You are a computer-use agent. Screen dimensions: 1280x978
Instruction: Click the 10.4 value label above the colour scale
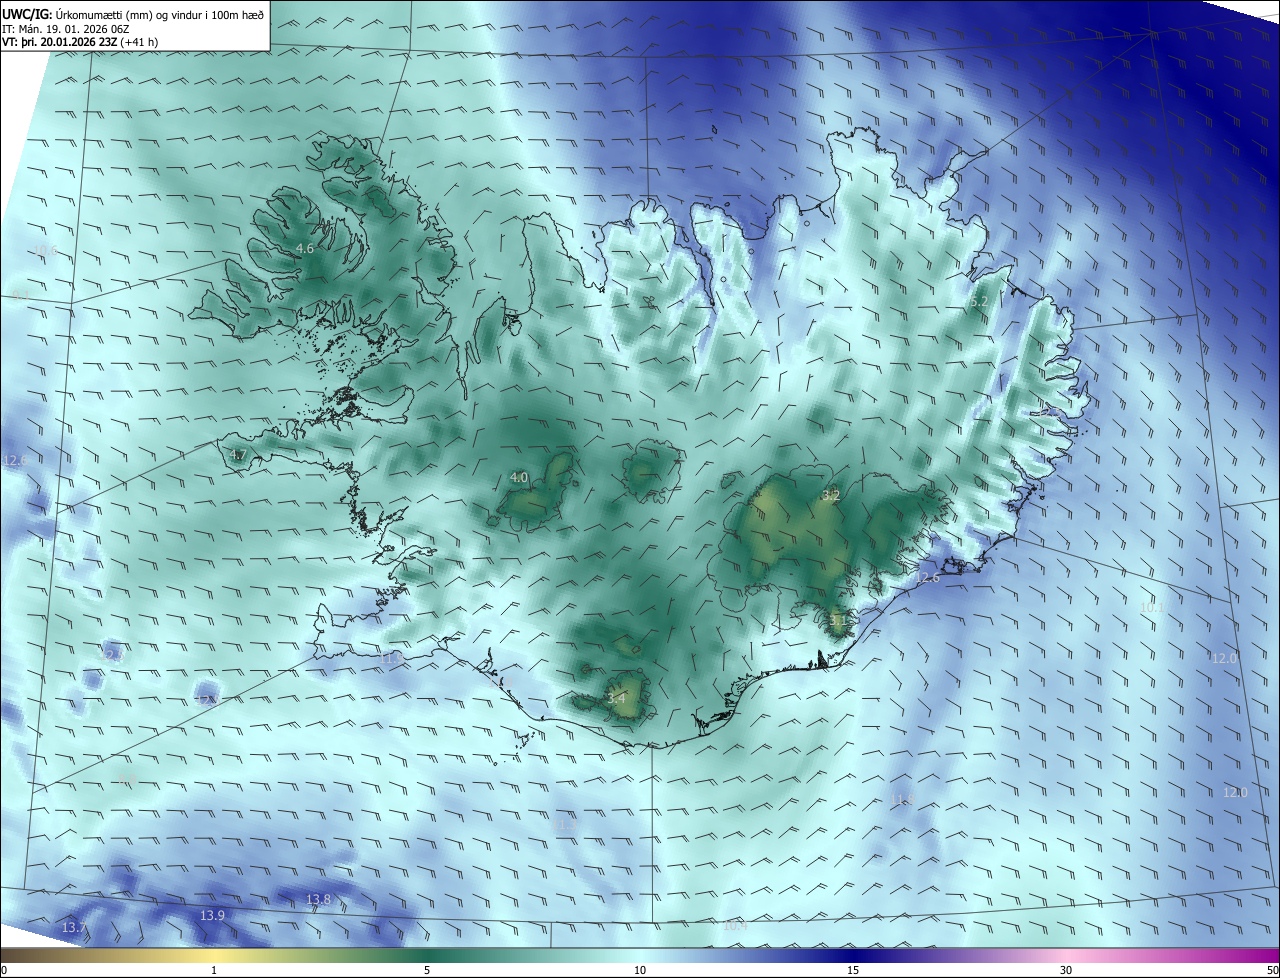pos(735,926)
